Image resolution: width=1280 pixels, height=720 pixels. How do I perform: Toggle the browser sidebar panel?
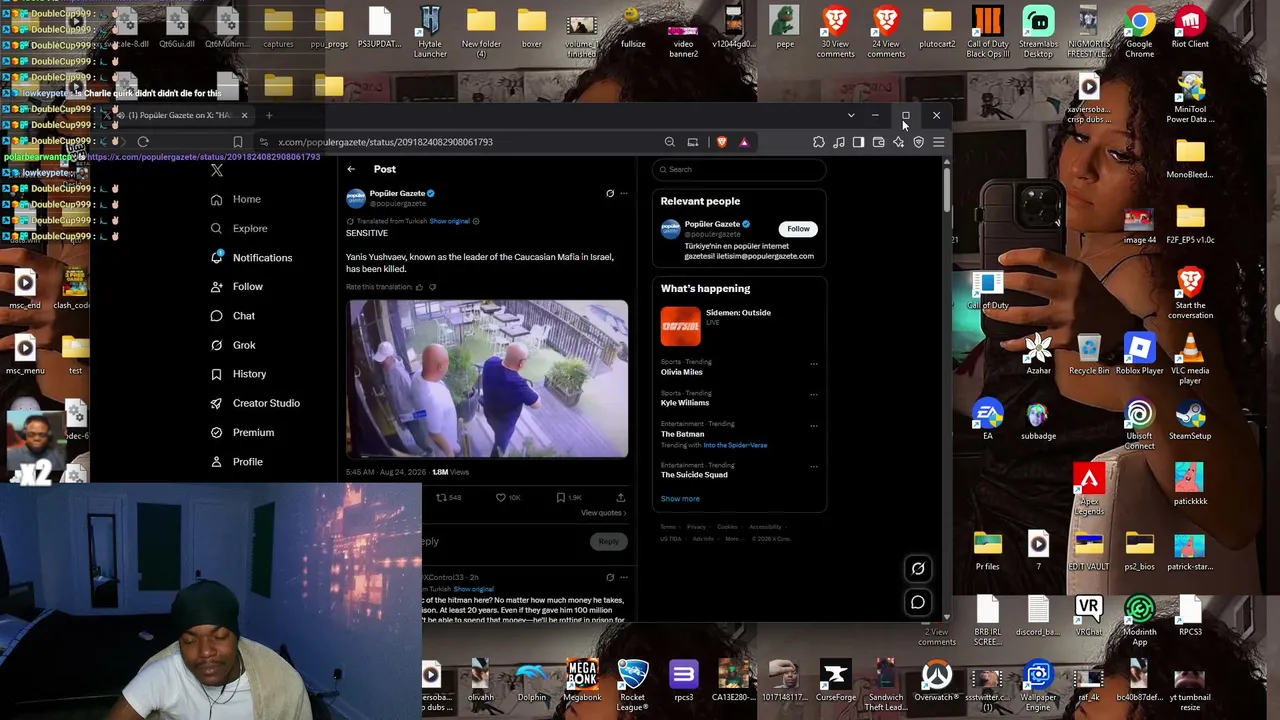(x=859, y=142)
